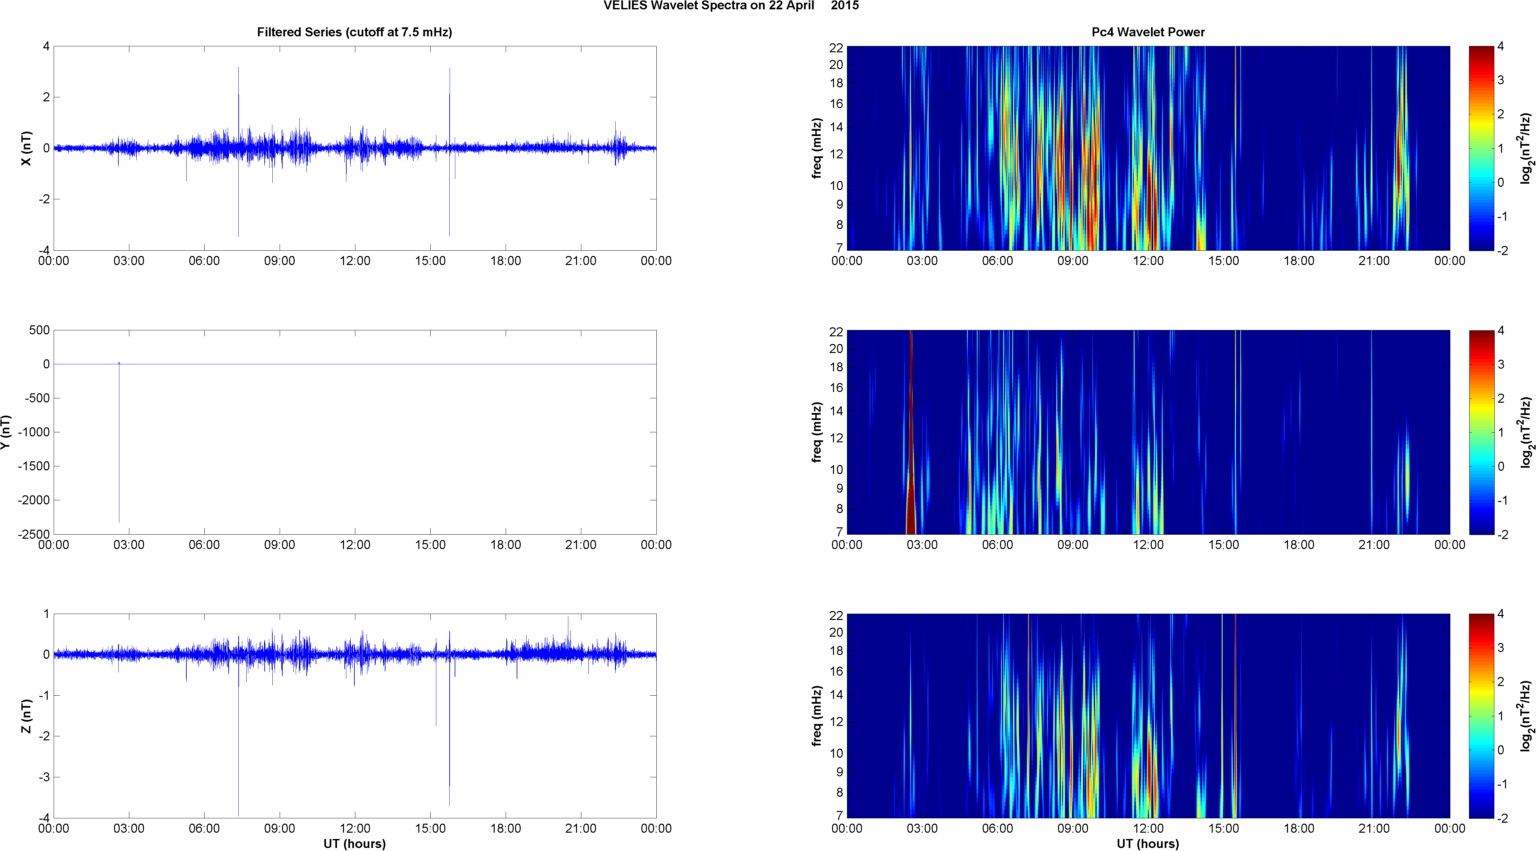Click the -1500 tick on the Y (nT) axis
The height and width of the screenshot is (851, 1536).
point(32,466)
